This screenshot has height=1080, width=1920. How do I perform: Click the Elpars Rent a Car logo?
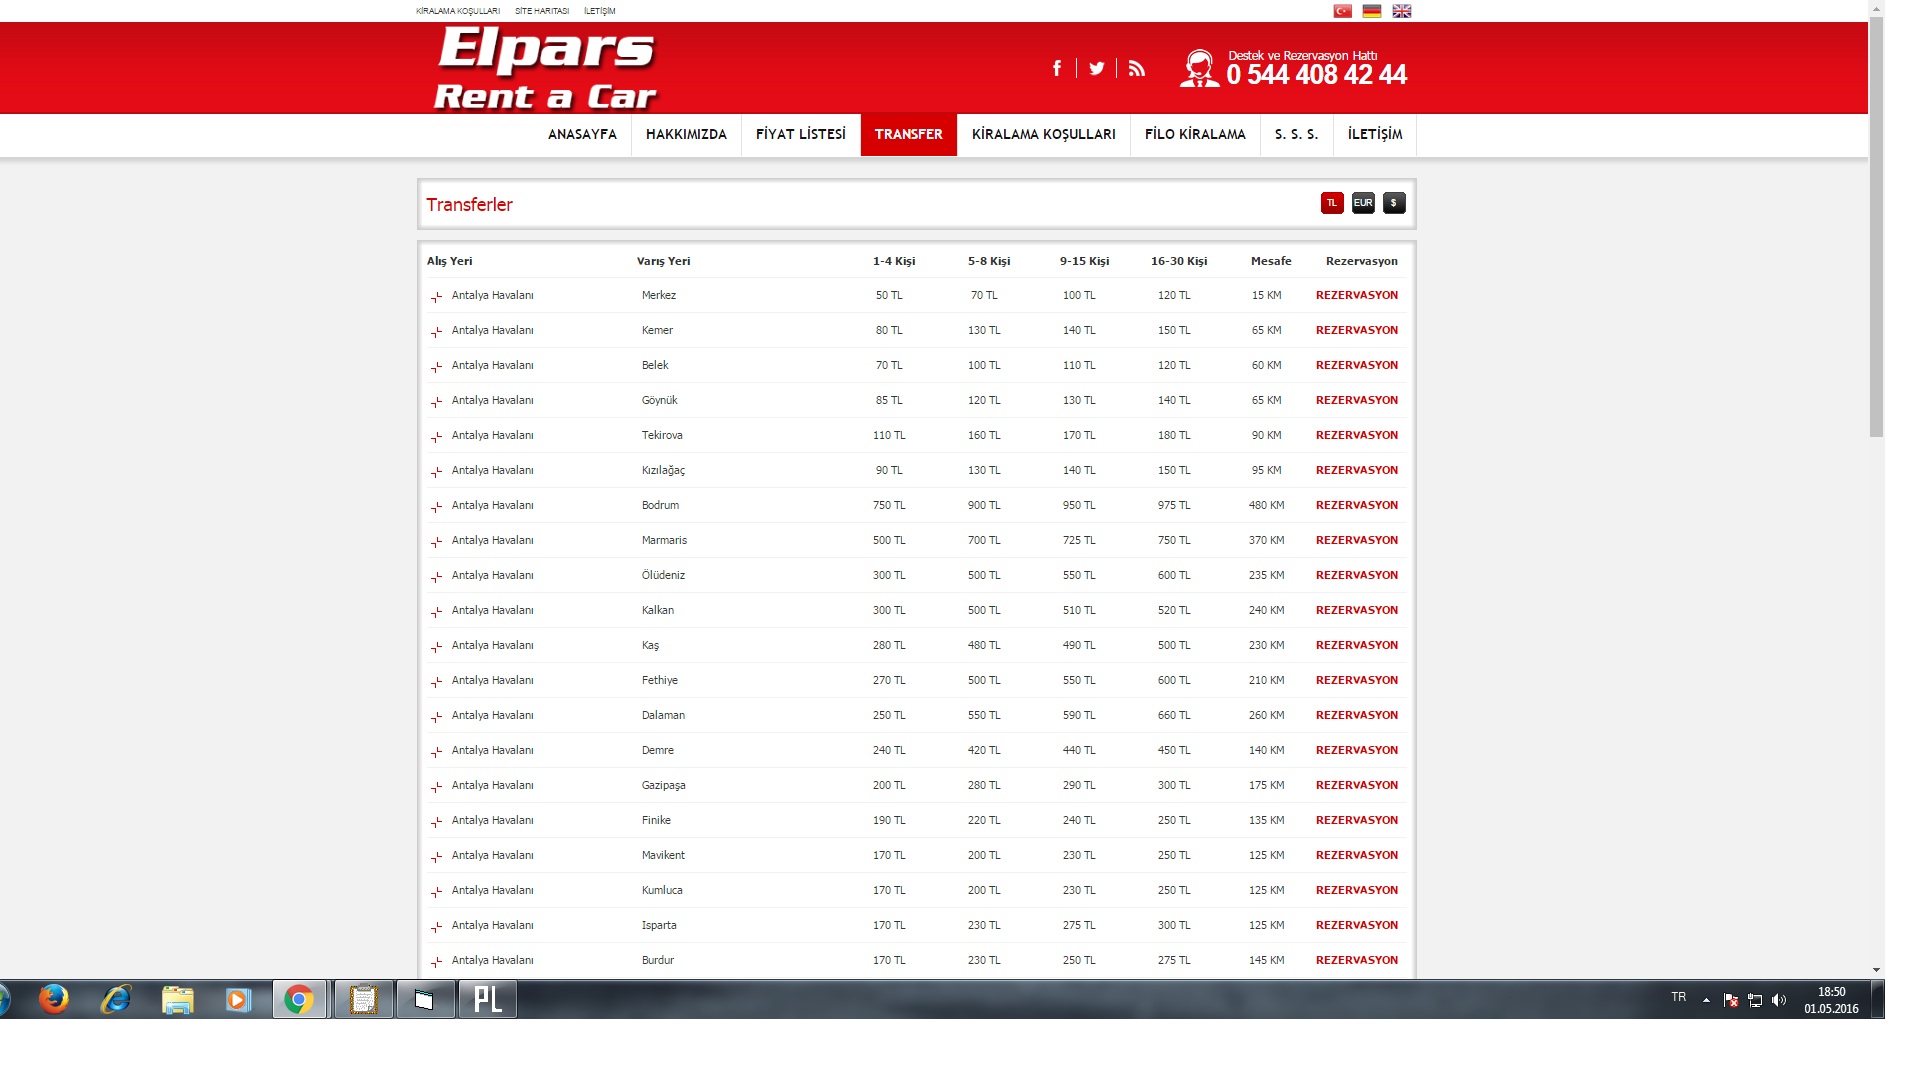pyautogui.click(x=546, y=68)
